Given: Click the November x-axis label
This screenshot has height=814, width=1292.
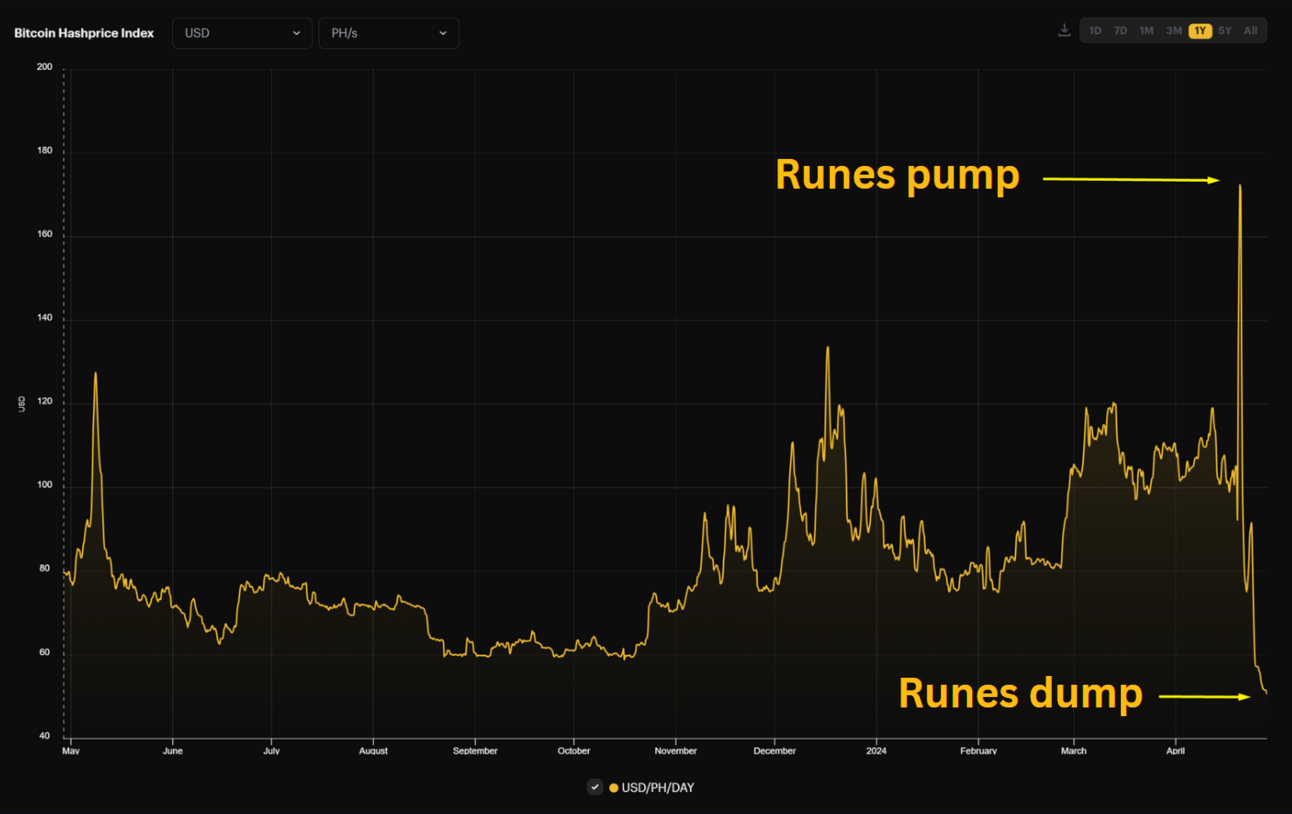Looking at the screenshot, I should (676, 750).
